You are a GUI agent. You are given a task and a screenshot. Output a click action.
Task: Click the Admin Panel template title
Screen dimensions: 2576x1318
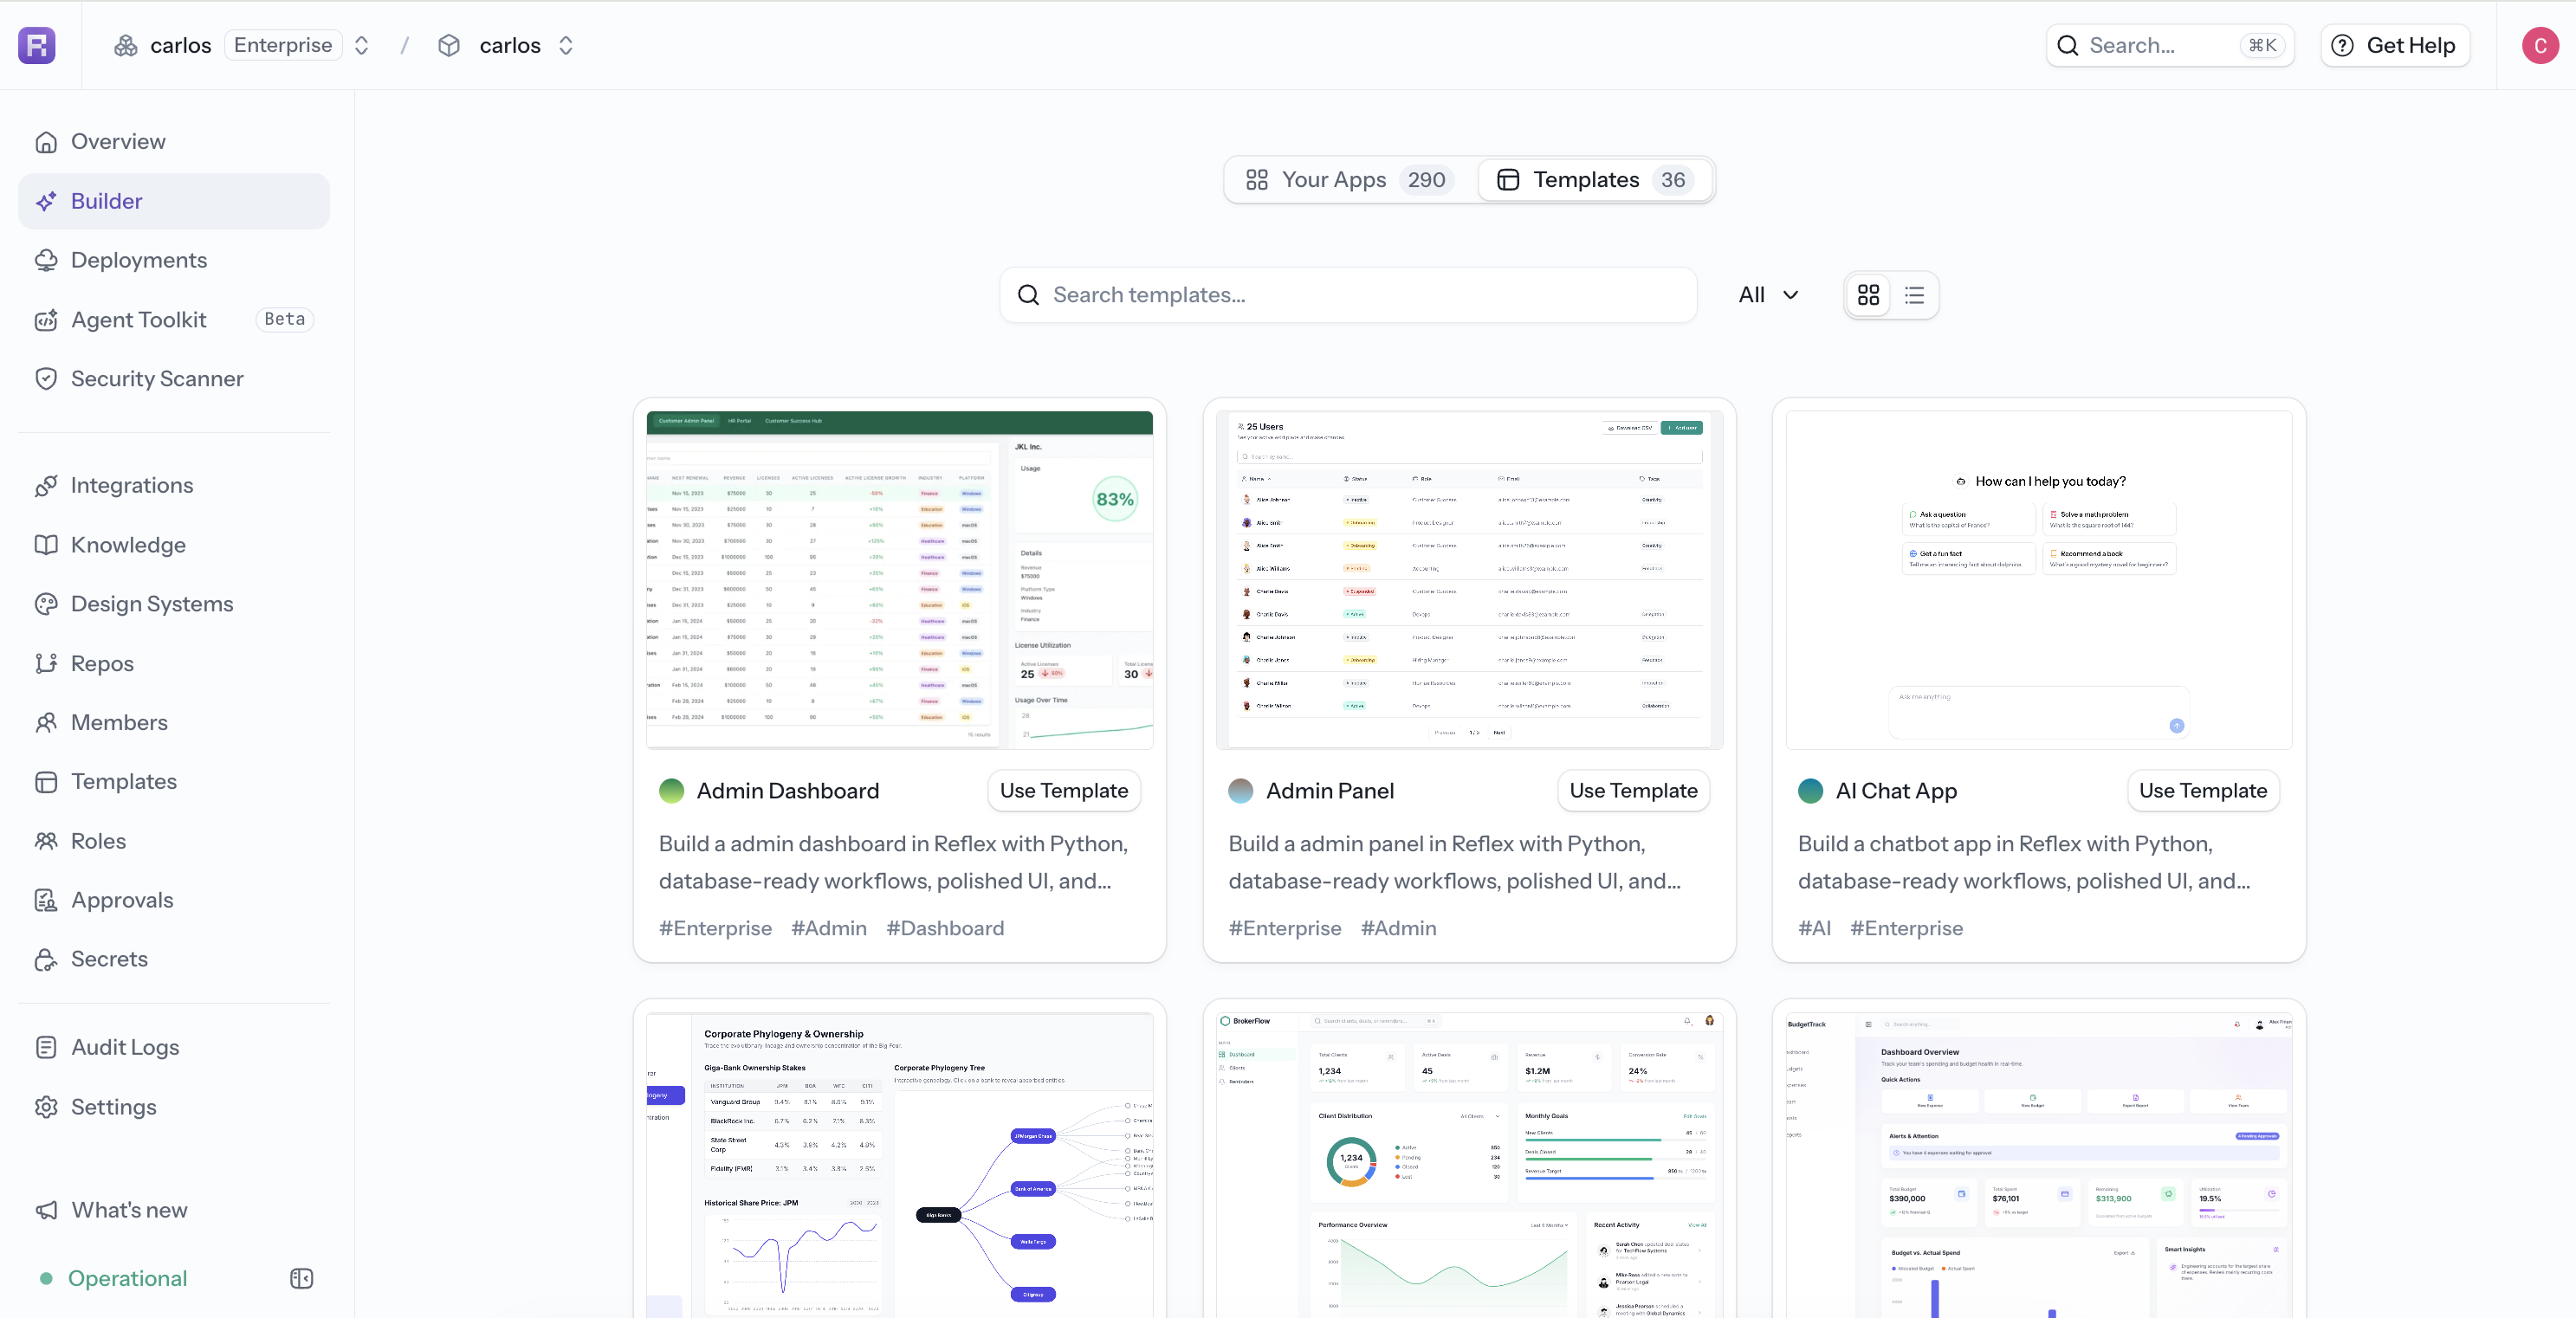coord(1330,791)
